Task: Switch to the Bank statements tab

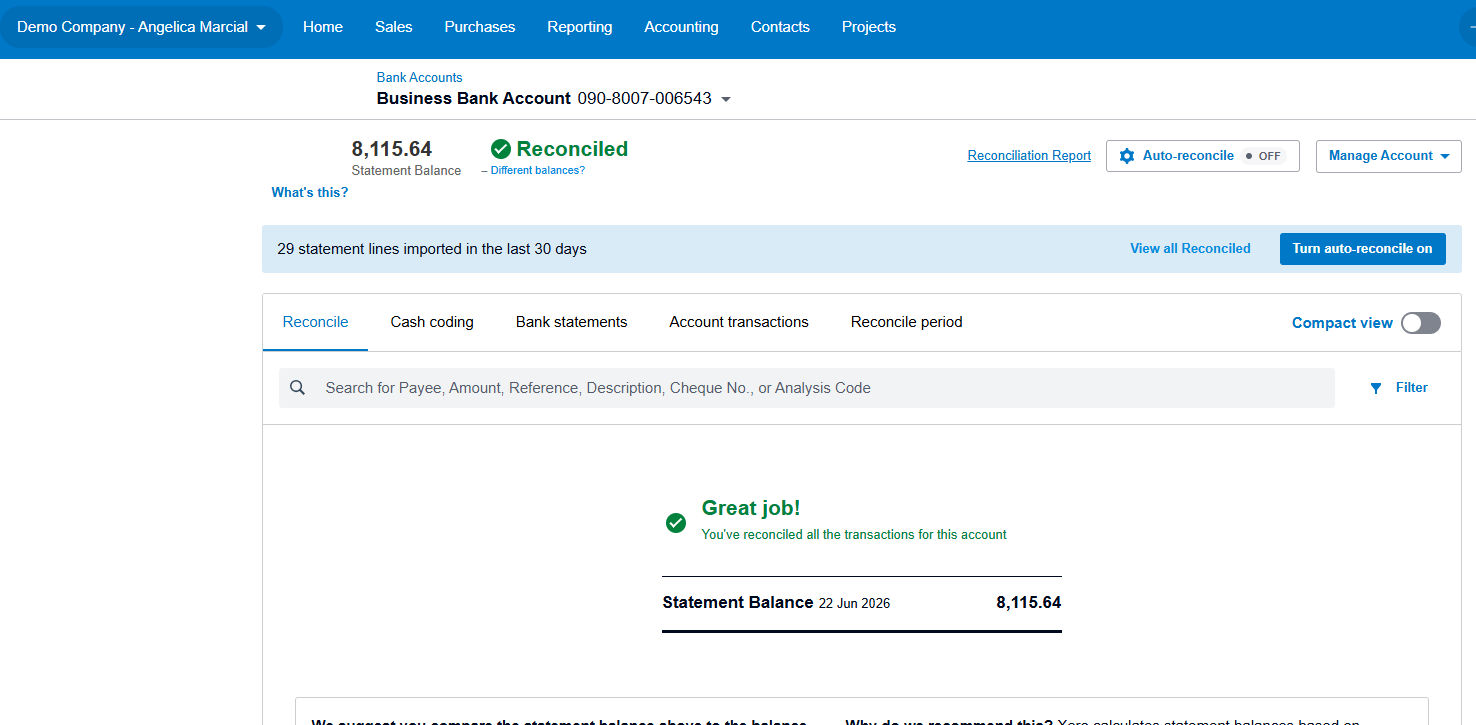Action: [x=572, y=322]
